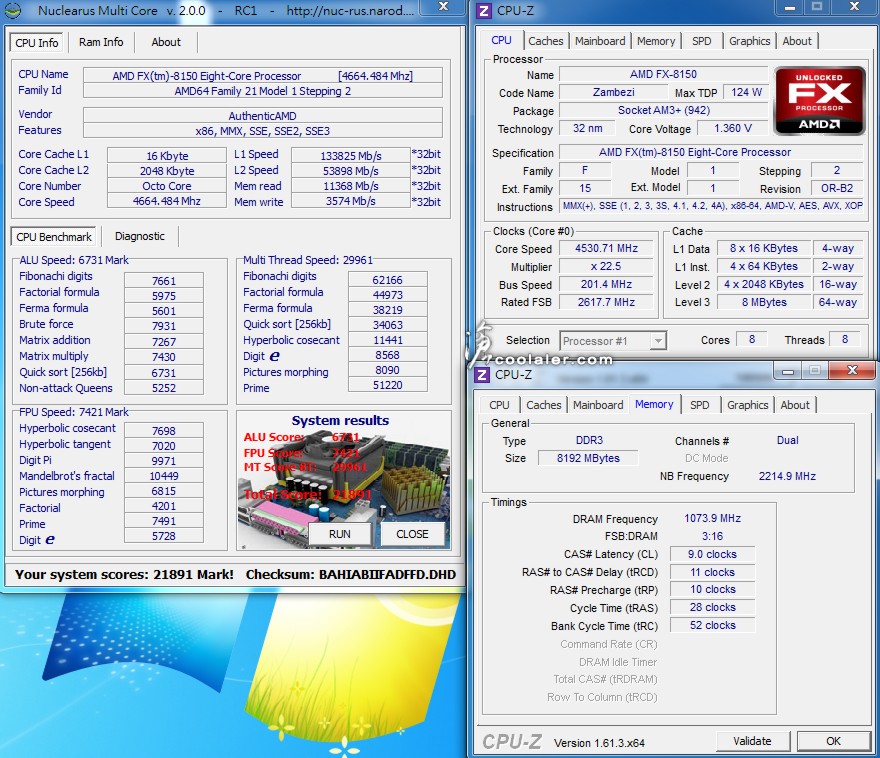
Task: Click the Mandelbrot's fractal score 10449
Action: pos(164,476)
